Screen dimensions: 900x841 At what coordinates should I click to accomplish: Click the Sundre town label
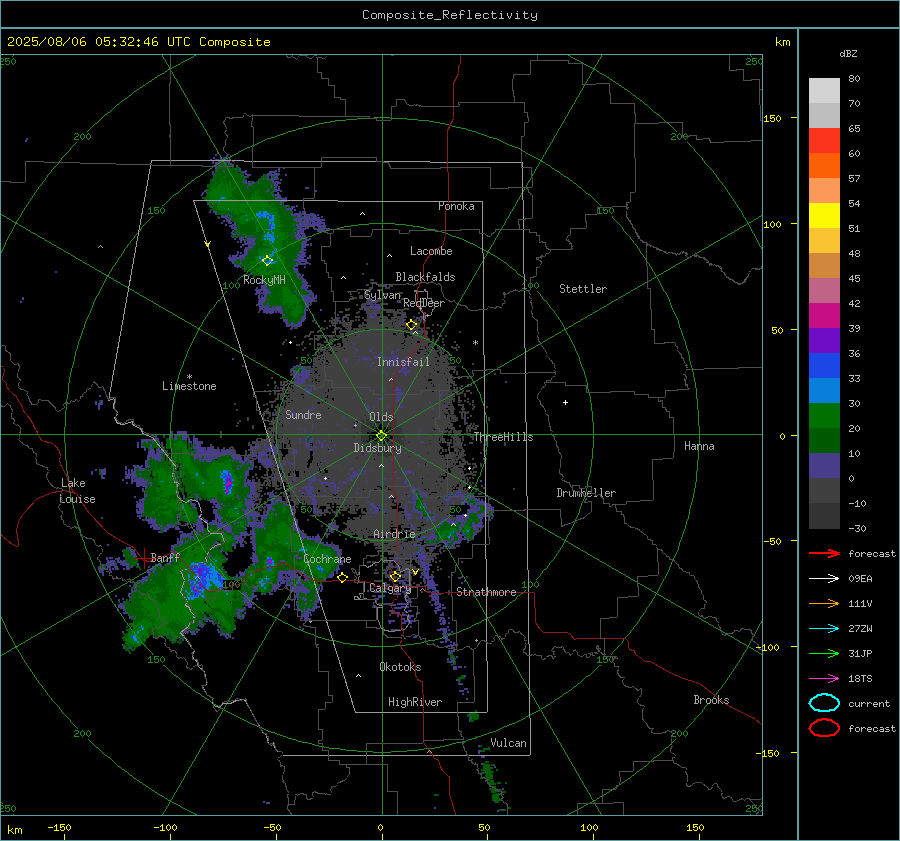pos(303,414)
